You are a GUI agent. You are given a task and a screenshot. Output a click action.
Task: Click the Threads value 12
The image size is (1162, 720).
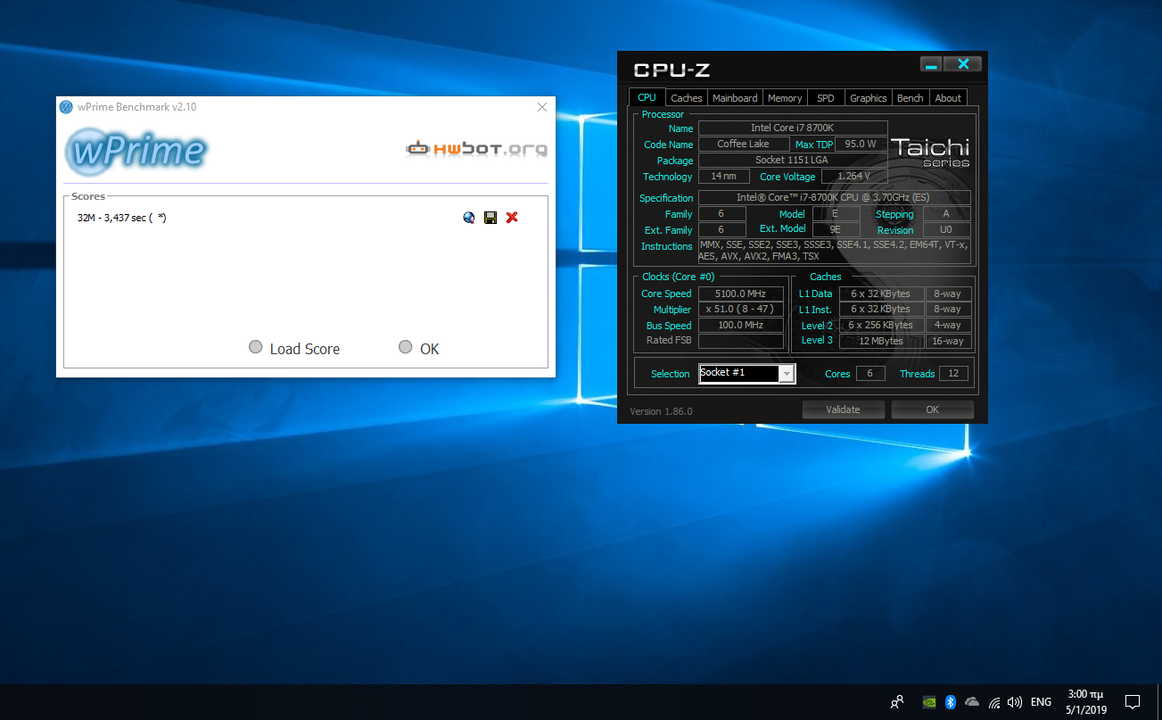[954, 373]
